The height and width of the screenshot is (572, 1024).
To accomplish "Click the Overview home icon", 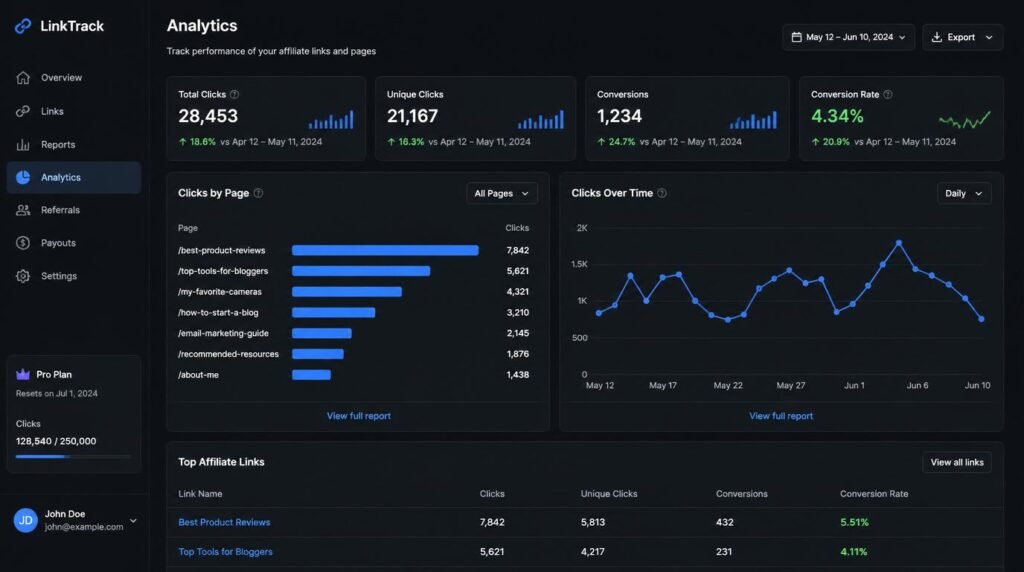I will (x=23, y=78).
